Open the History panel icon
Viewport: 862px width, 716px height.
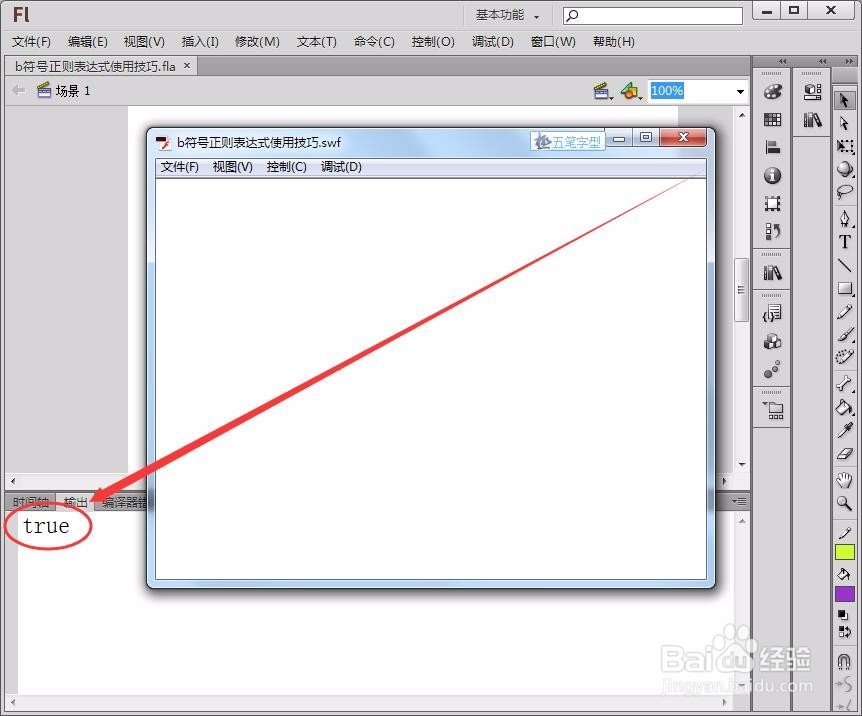tap(772, 232)
